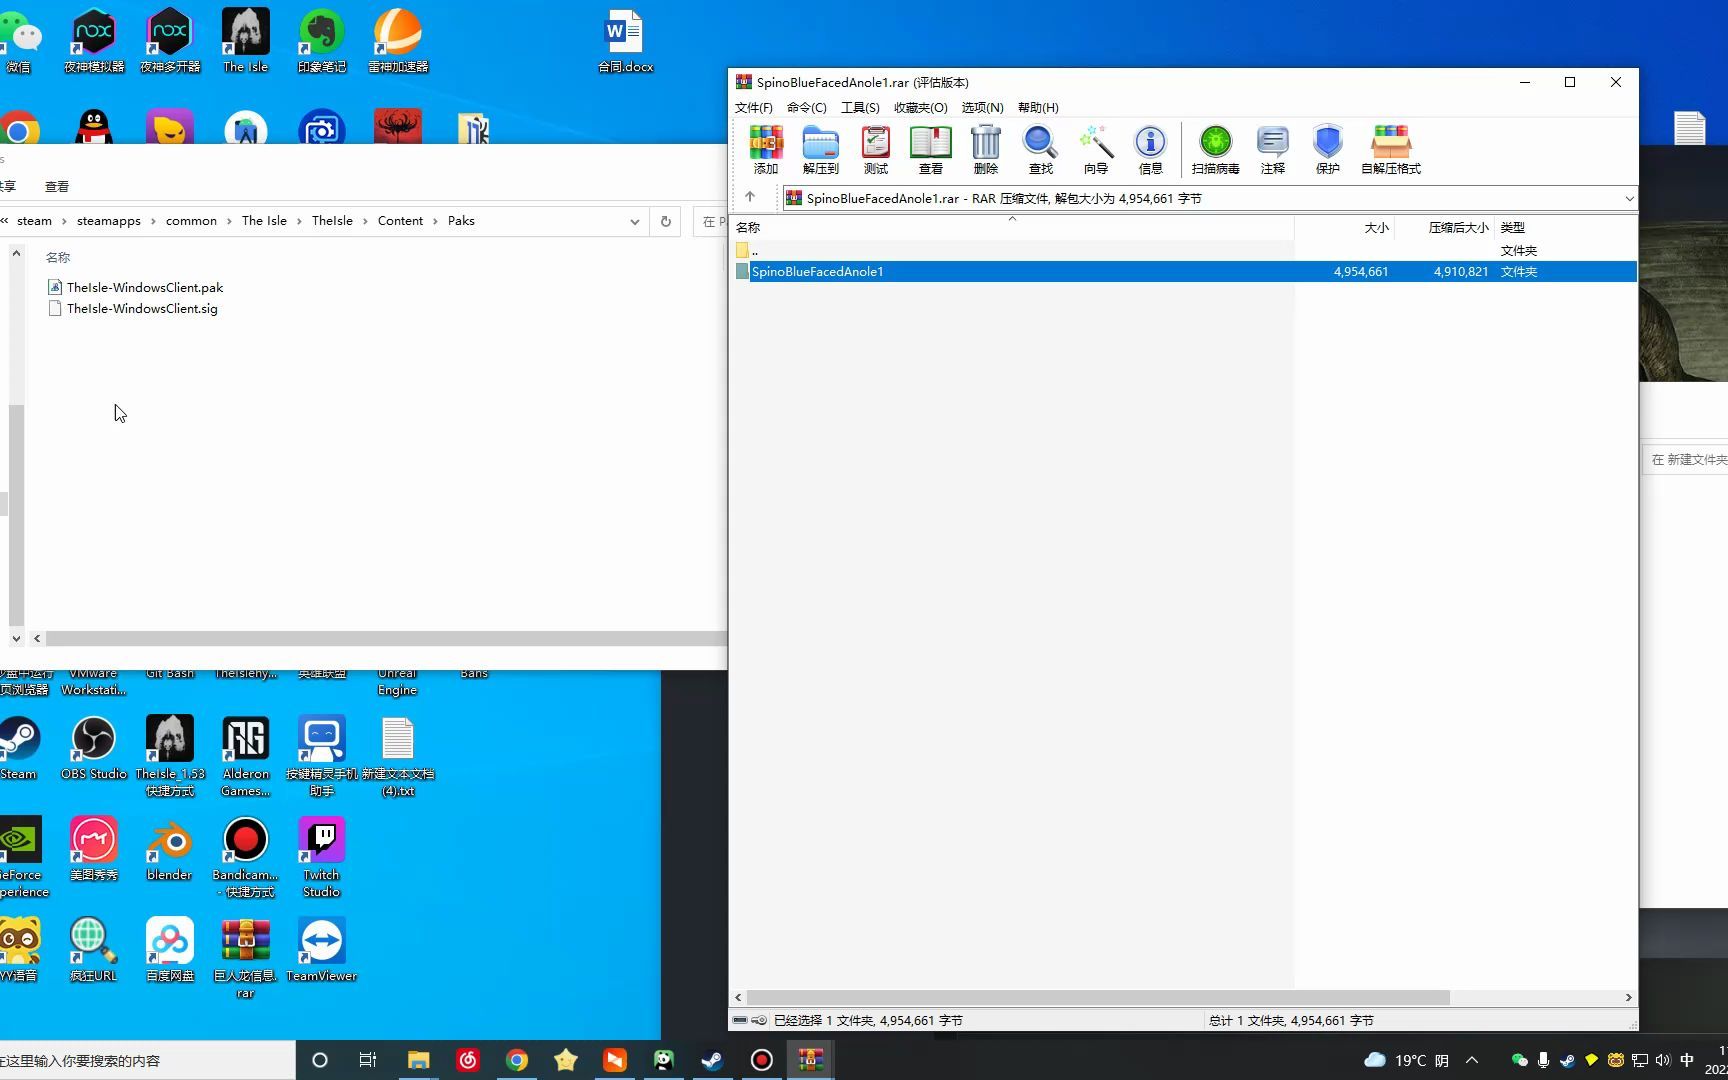Open the Tools (工具) menu
The width and height of the screenshot is (1728, 1080).
[x=860, y=107]
